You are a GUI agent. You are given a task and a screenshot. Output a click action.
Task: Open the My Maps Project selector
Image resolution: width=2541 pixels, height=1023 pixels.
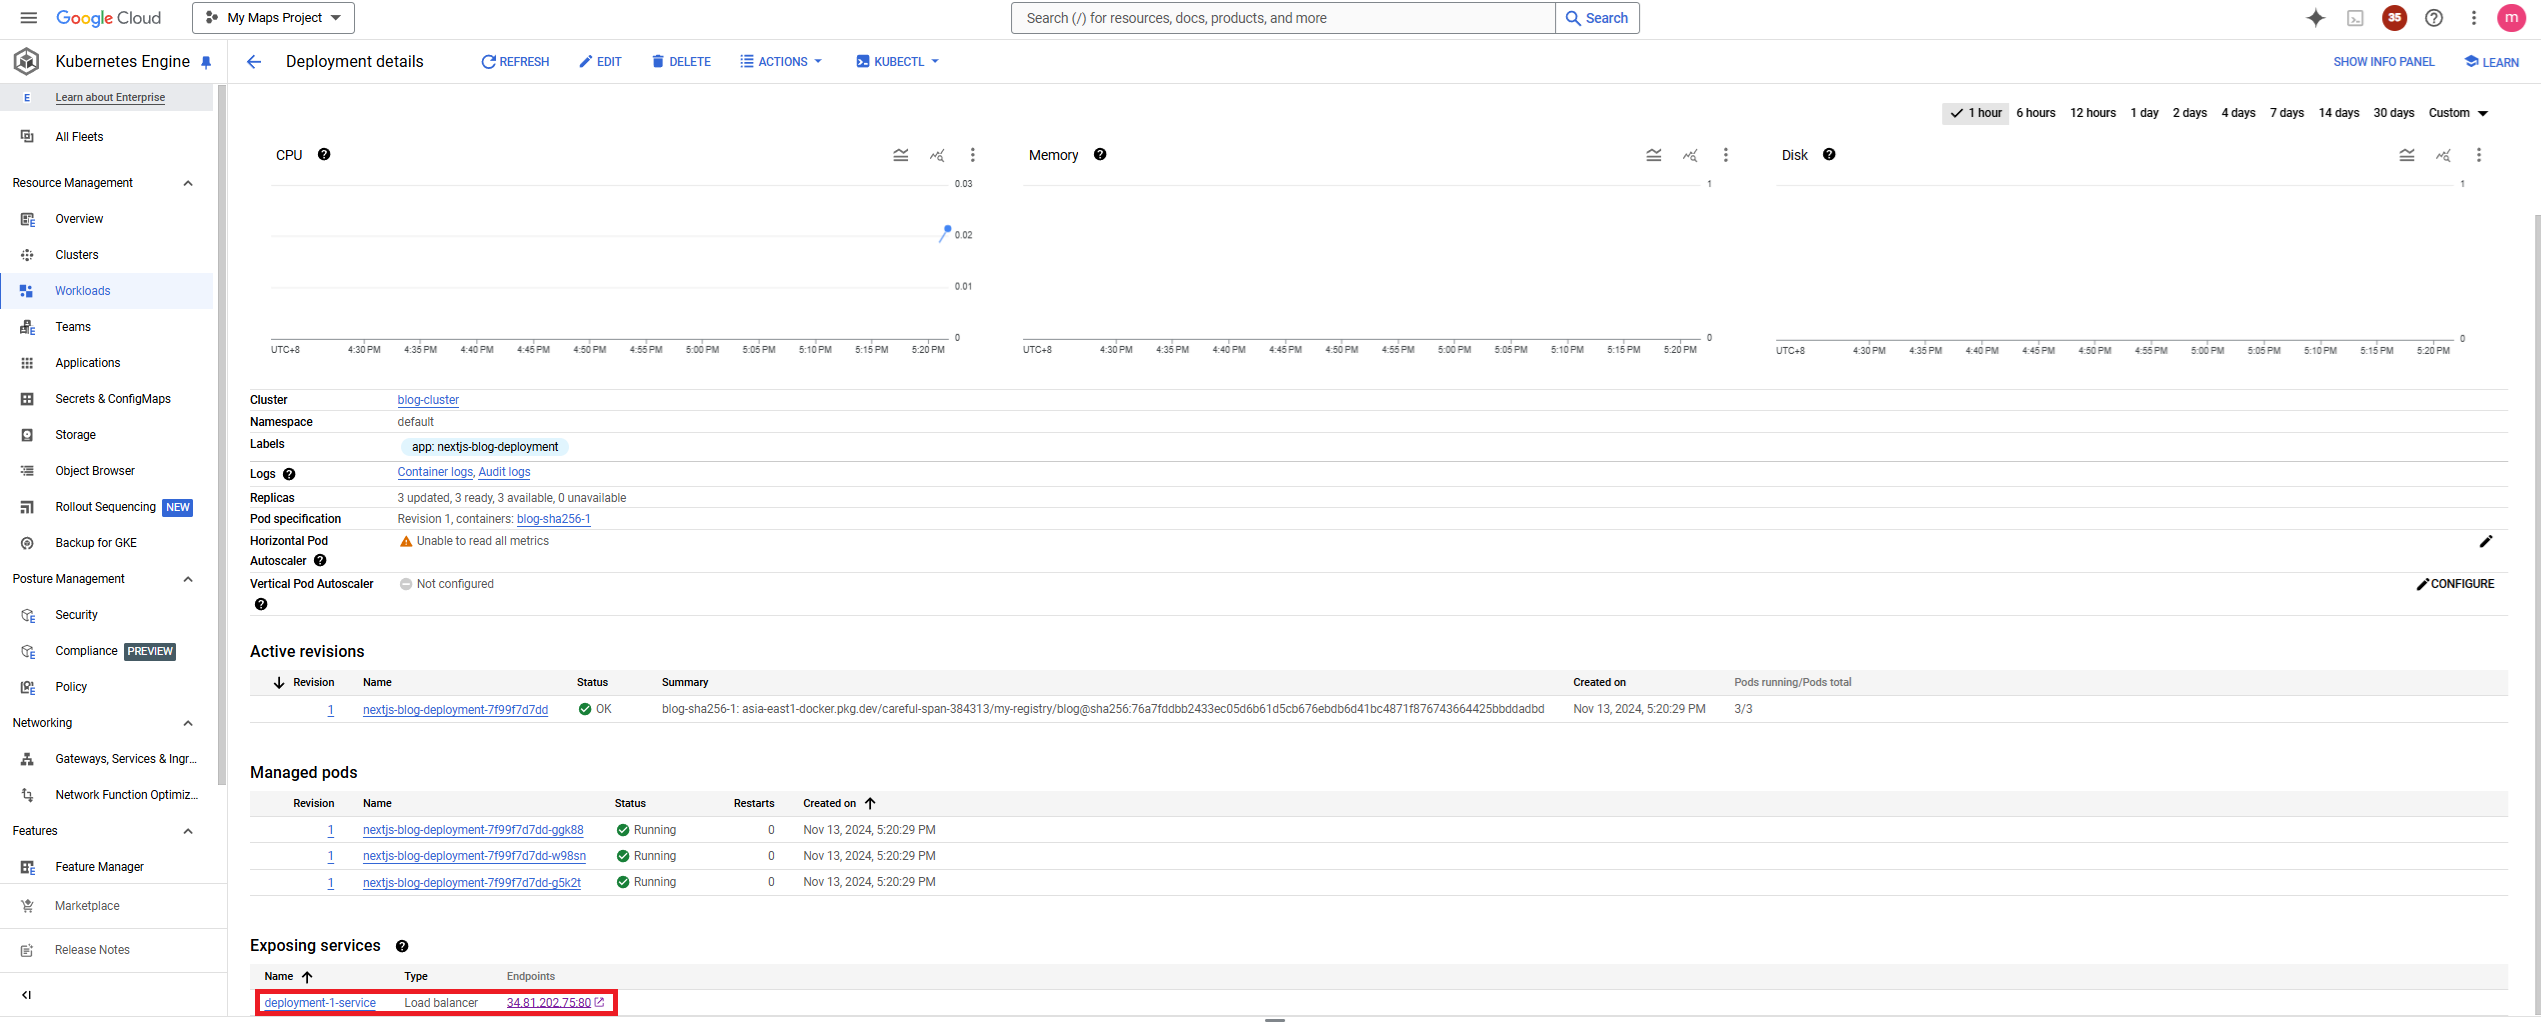click(x=273, y=18)
